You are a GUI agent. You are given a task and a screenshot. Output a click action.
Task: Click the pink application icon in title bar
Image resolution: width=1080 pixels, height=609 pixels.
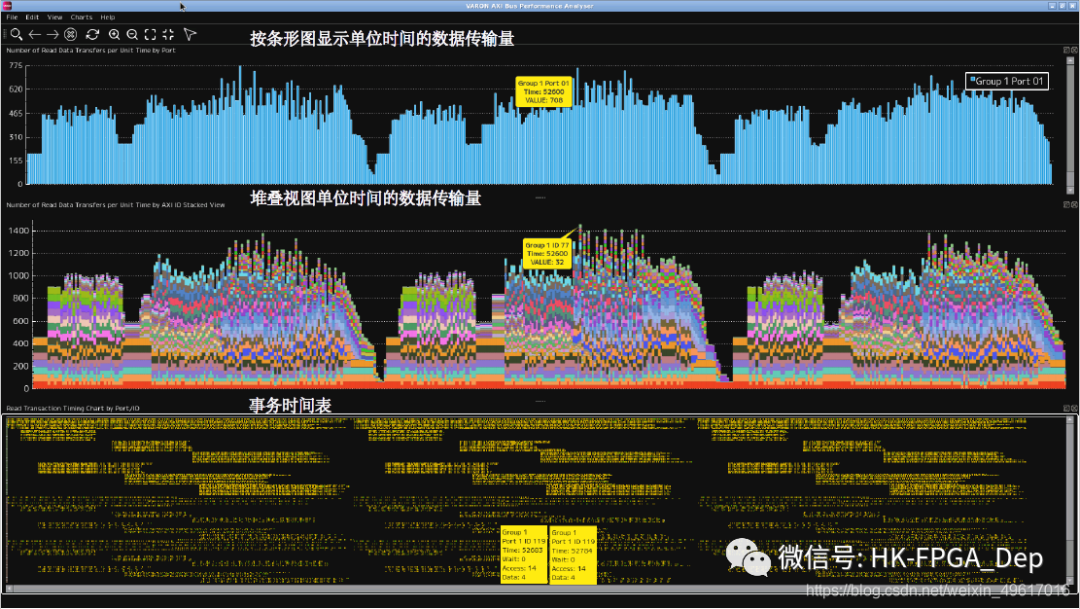7,6
